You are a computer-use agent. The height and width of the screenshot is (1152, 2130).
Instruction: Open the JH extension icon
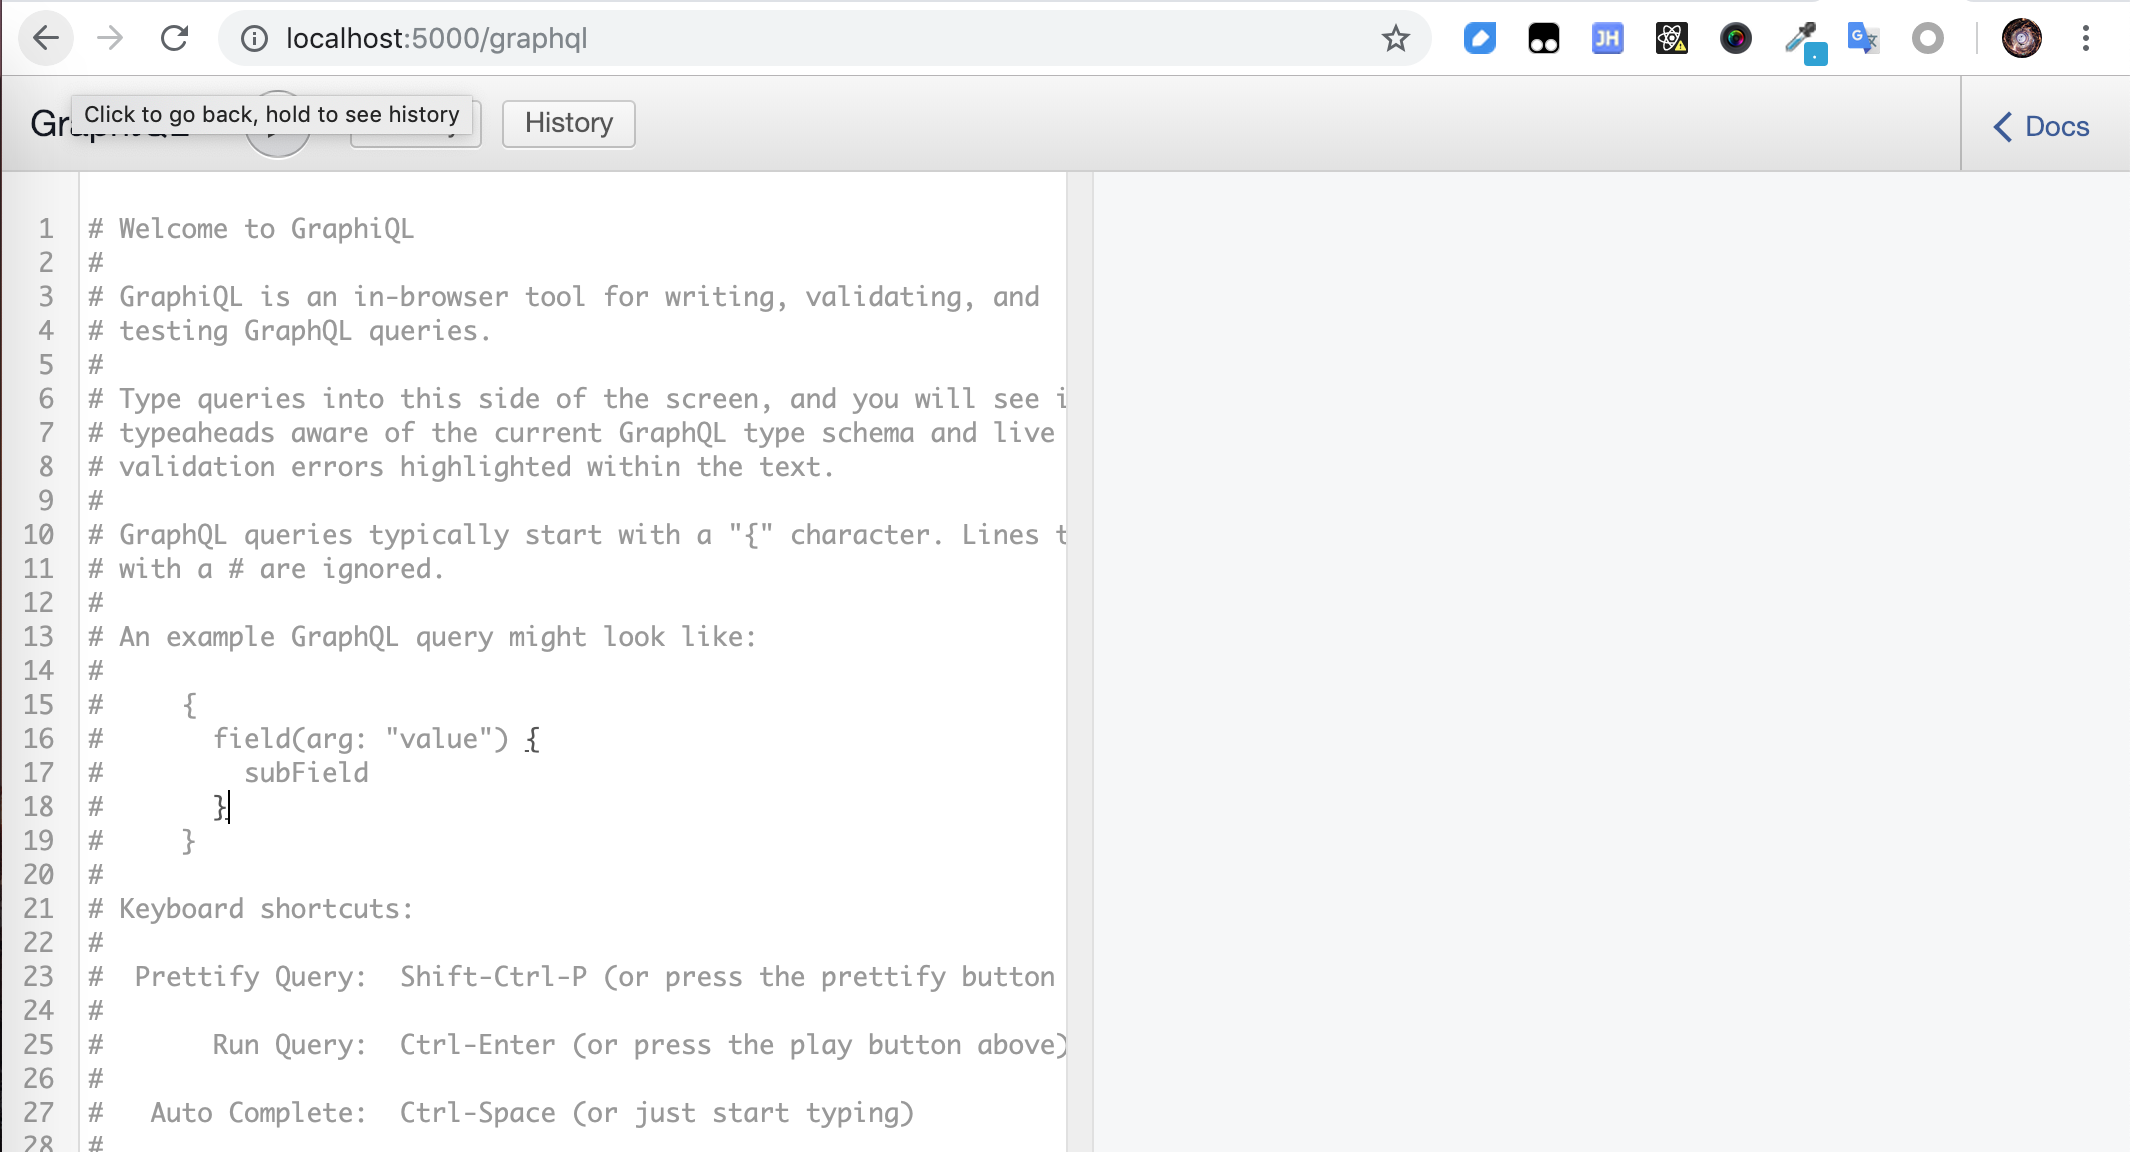click(1607, 39)
